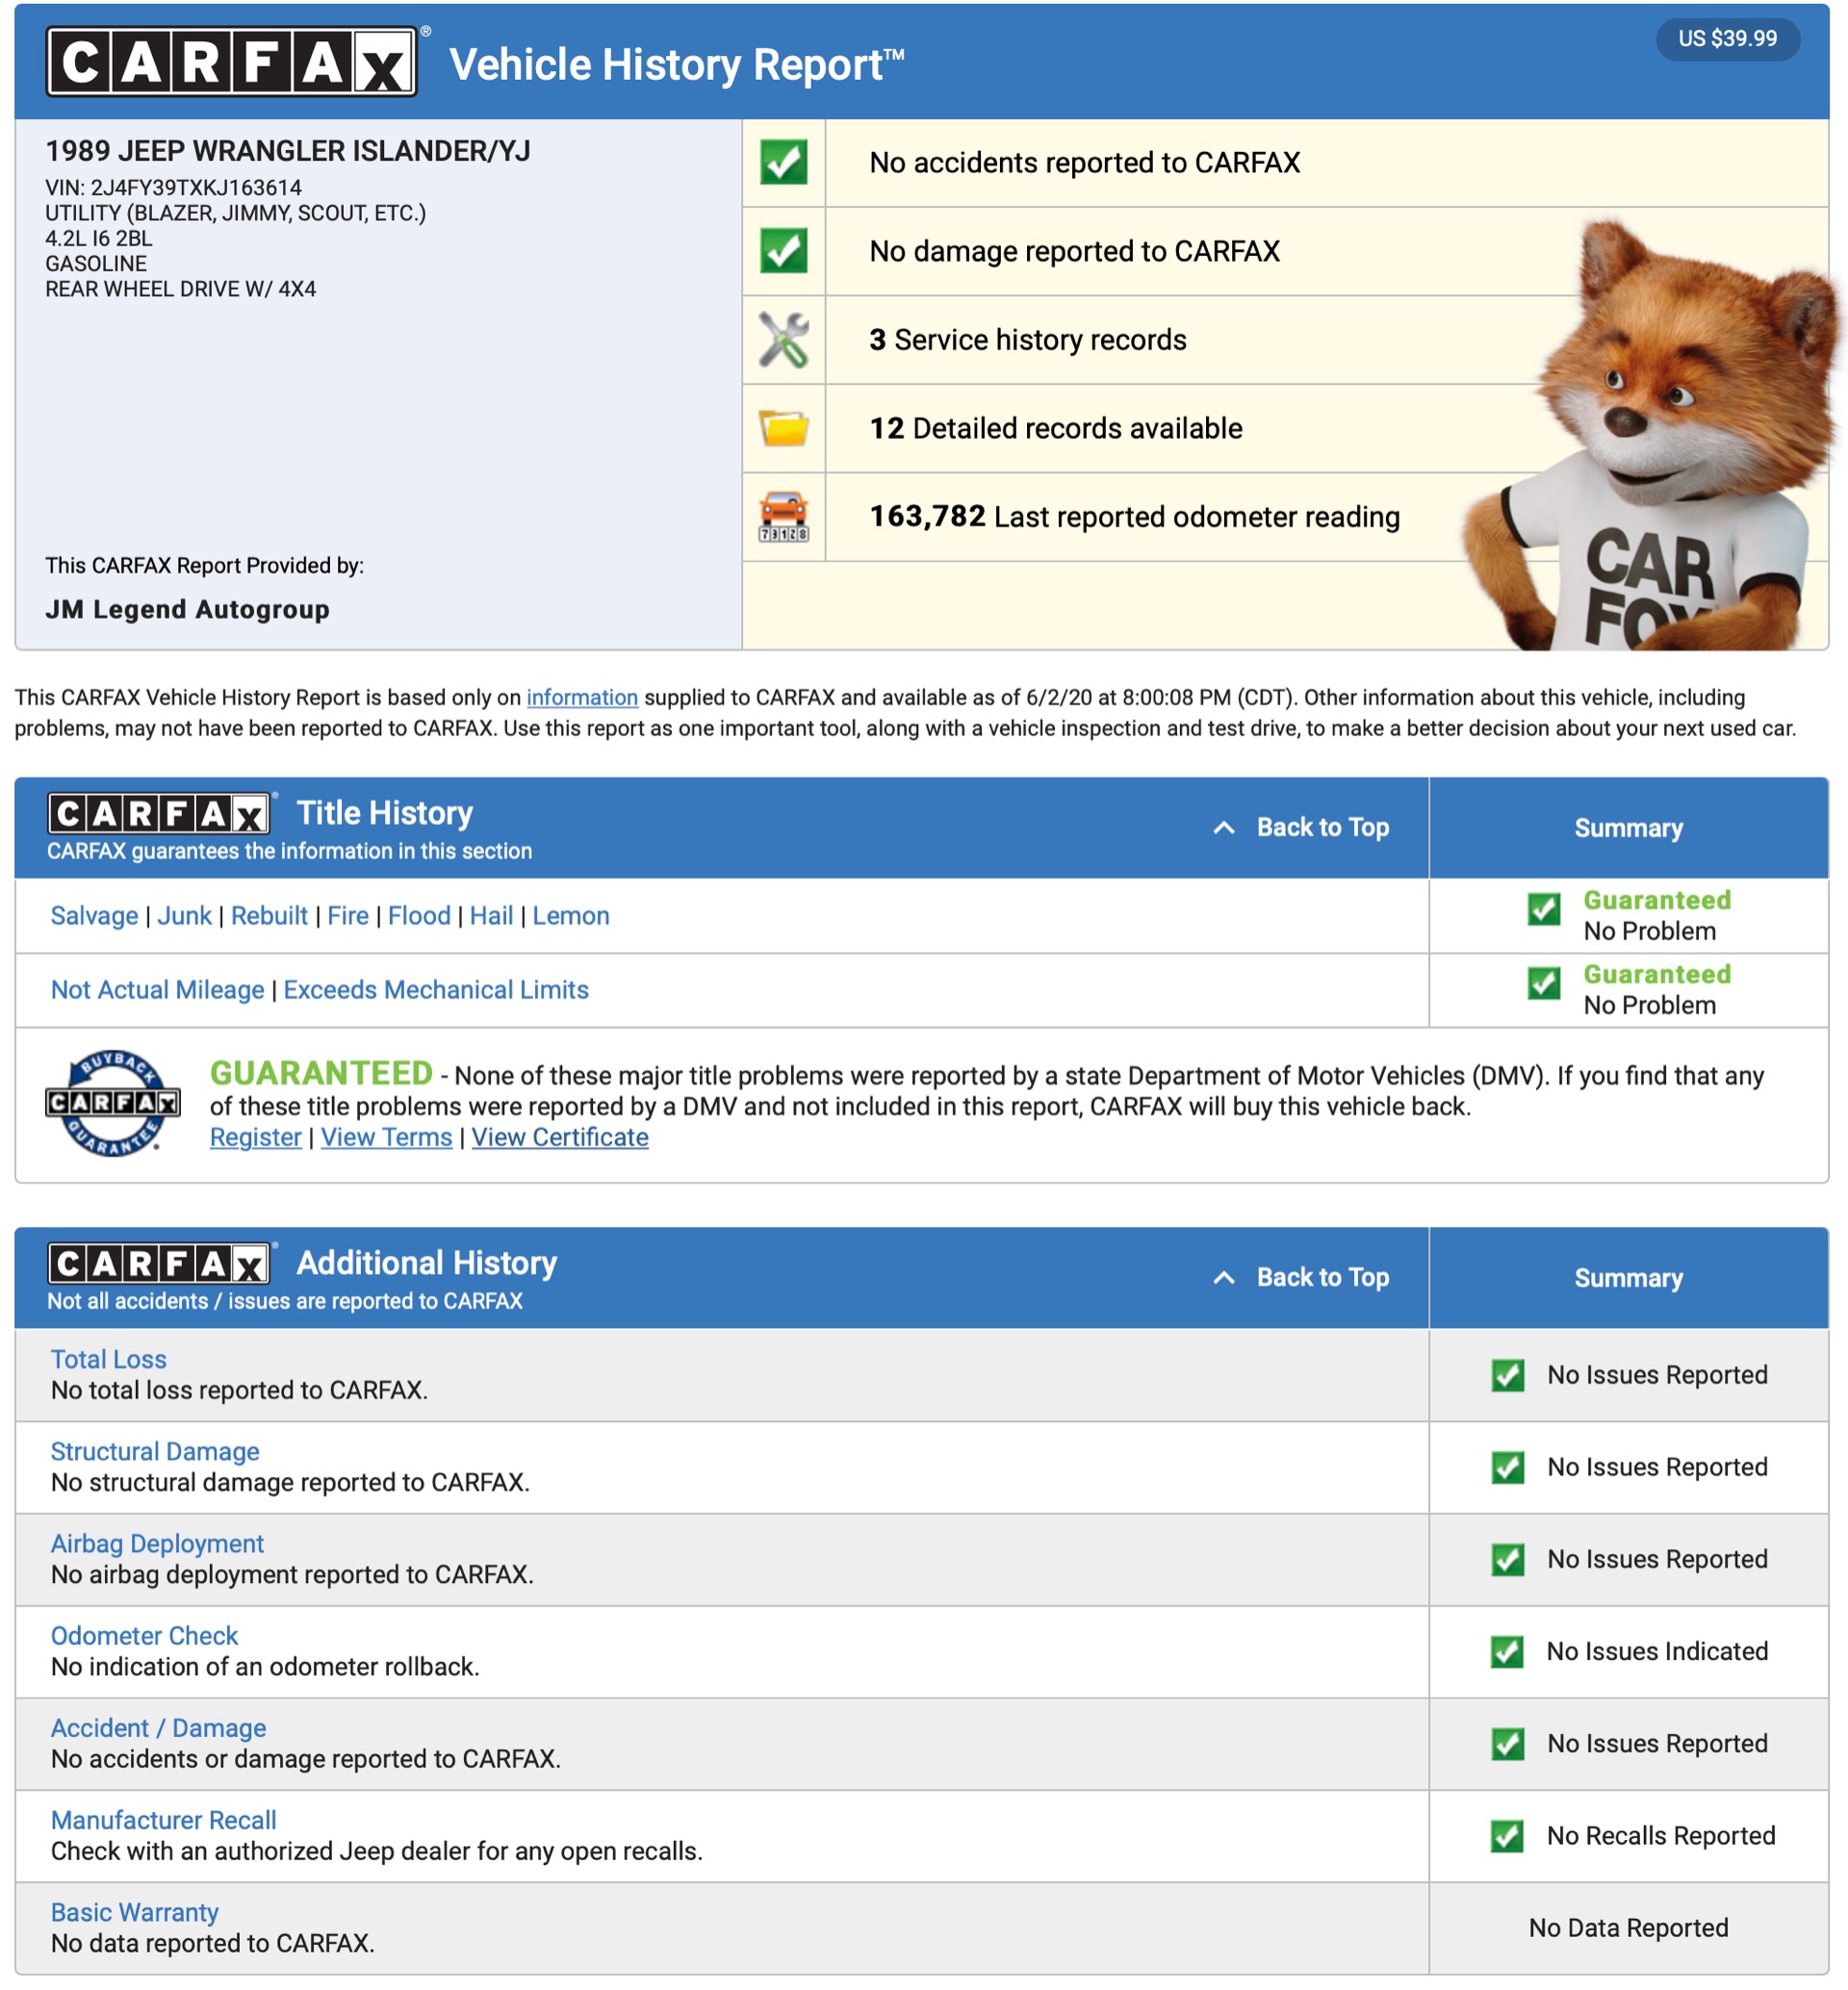Viewport: 1848px width, 1990px height.
Task: Click the checkmark in the Airbag Deployment row
Action: pos(1507,1560)
